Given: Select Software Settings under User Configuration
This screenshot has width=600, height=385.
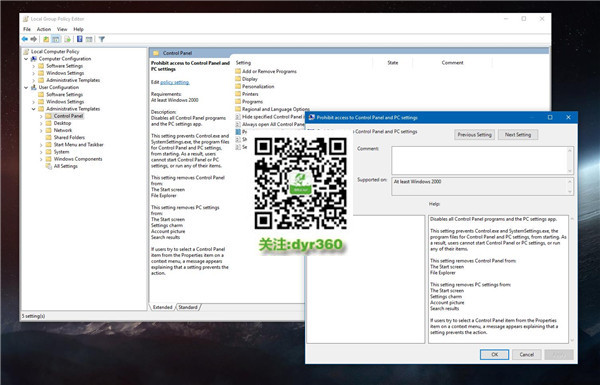Looking at the screenshot, I should click(x=64, y=95).
